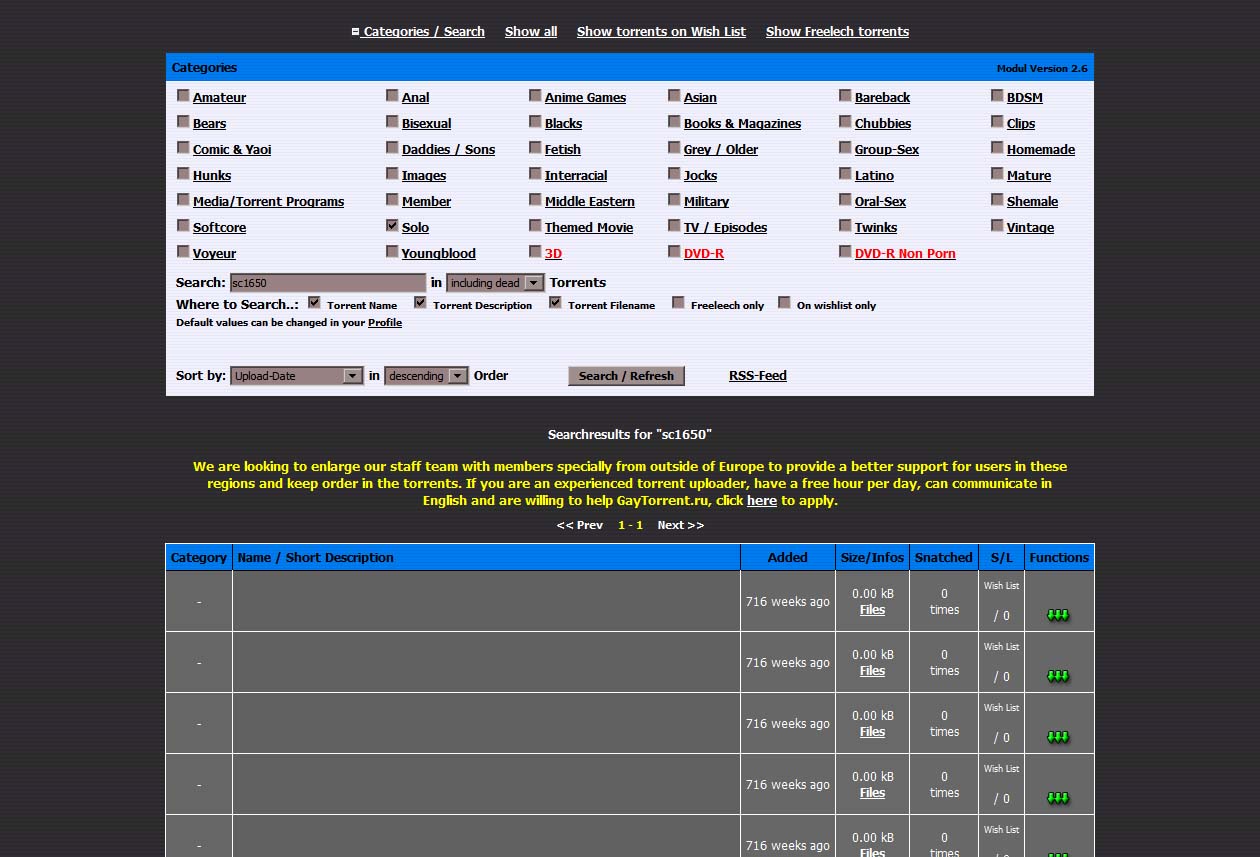Viewport: 1260px width, 857px height.
Task: Tick the On wishlist only checkbox
Action: pos(784,303)
